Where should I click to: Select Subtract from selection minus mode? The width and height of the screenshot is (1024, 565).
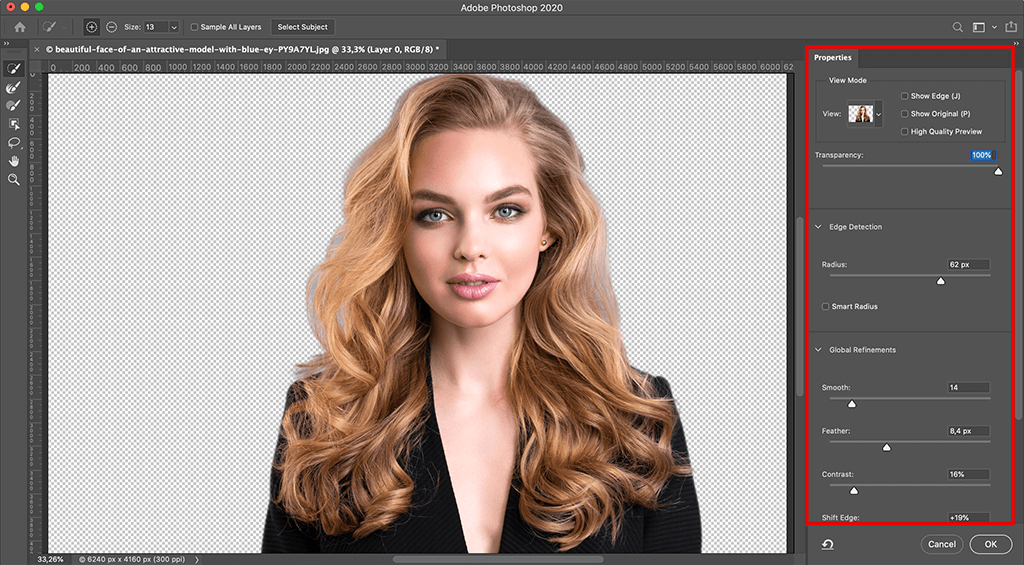[112, 27]
